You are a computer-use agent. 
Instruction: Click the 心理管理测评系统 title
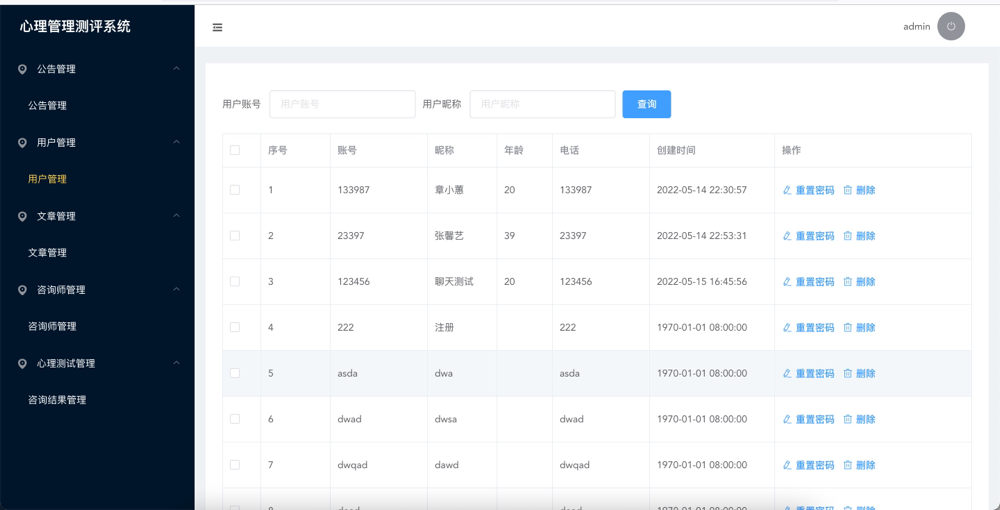point(75,27)
